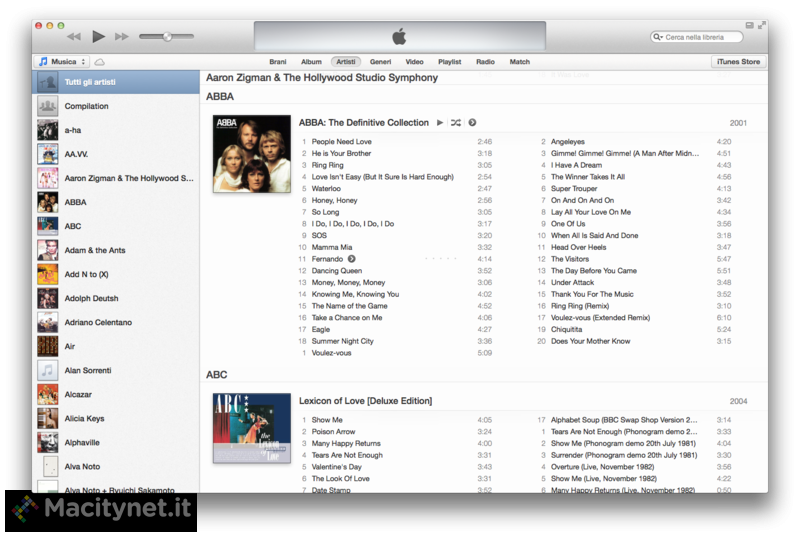Start playback with the Play button
The image size is (800, 537).
click(x=98, y=36)
